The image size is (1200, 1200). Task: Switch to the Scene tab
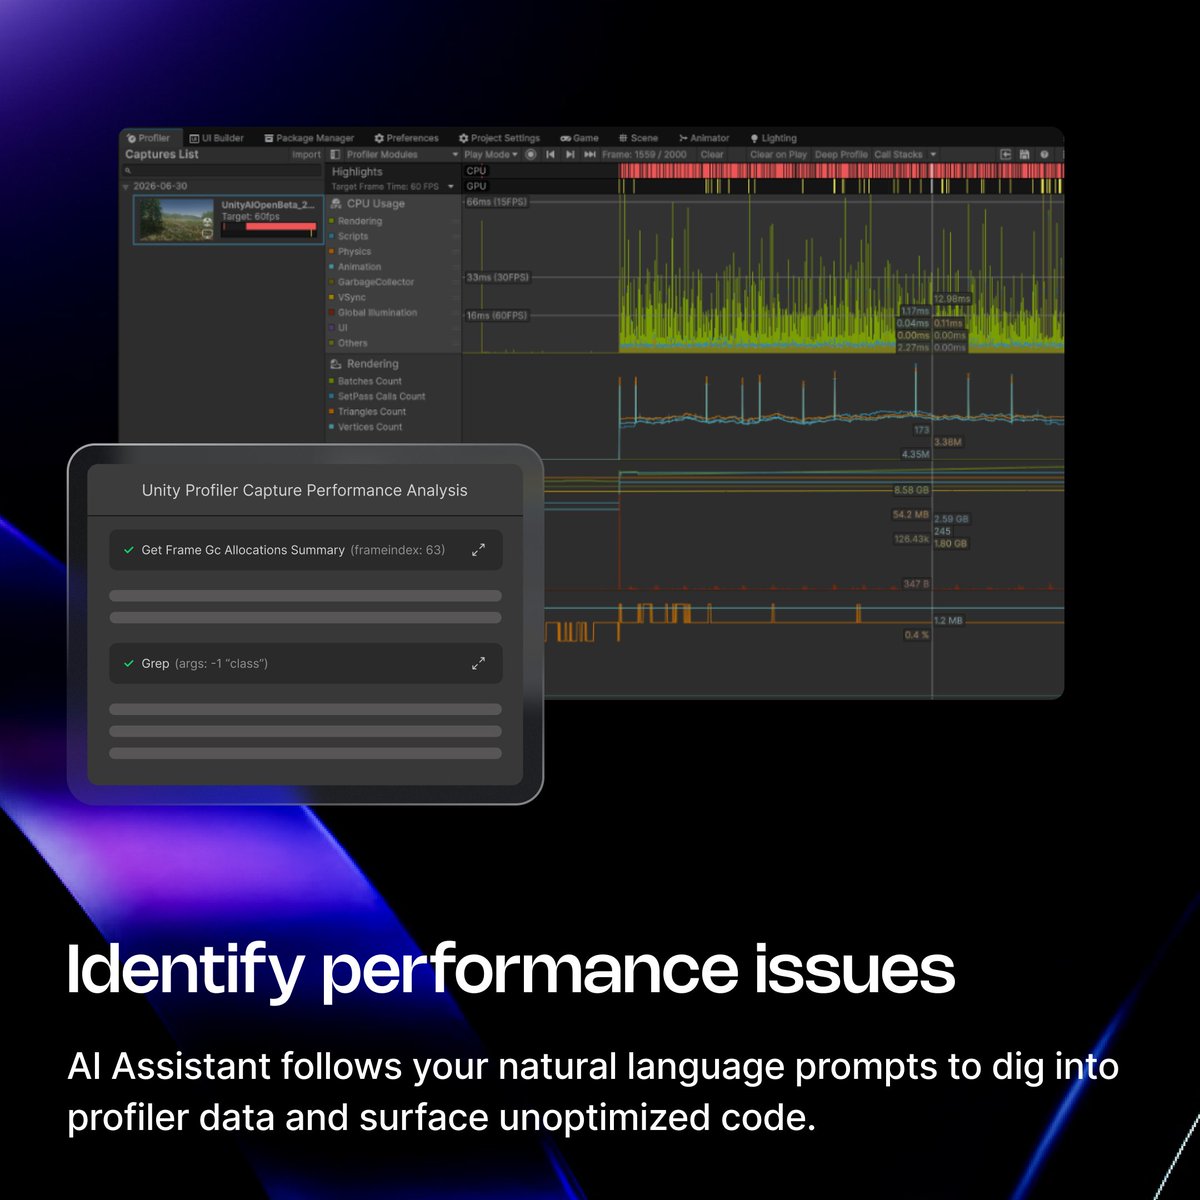(x=638, y=138)
